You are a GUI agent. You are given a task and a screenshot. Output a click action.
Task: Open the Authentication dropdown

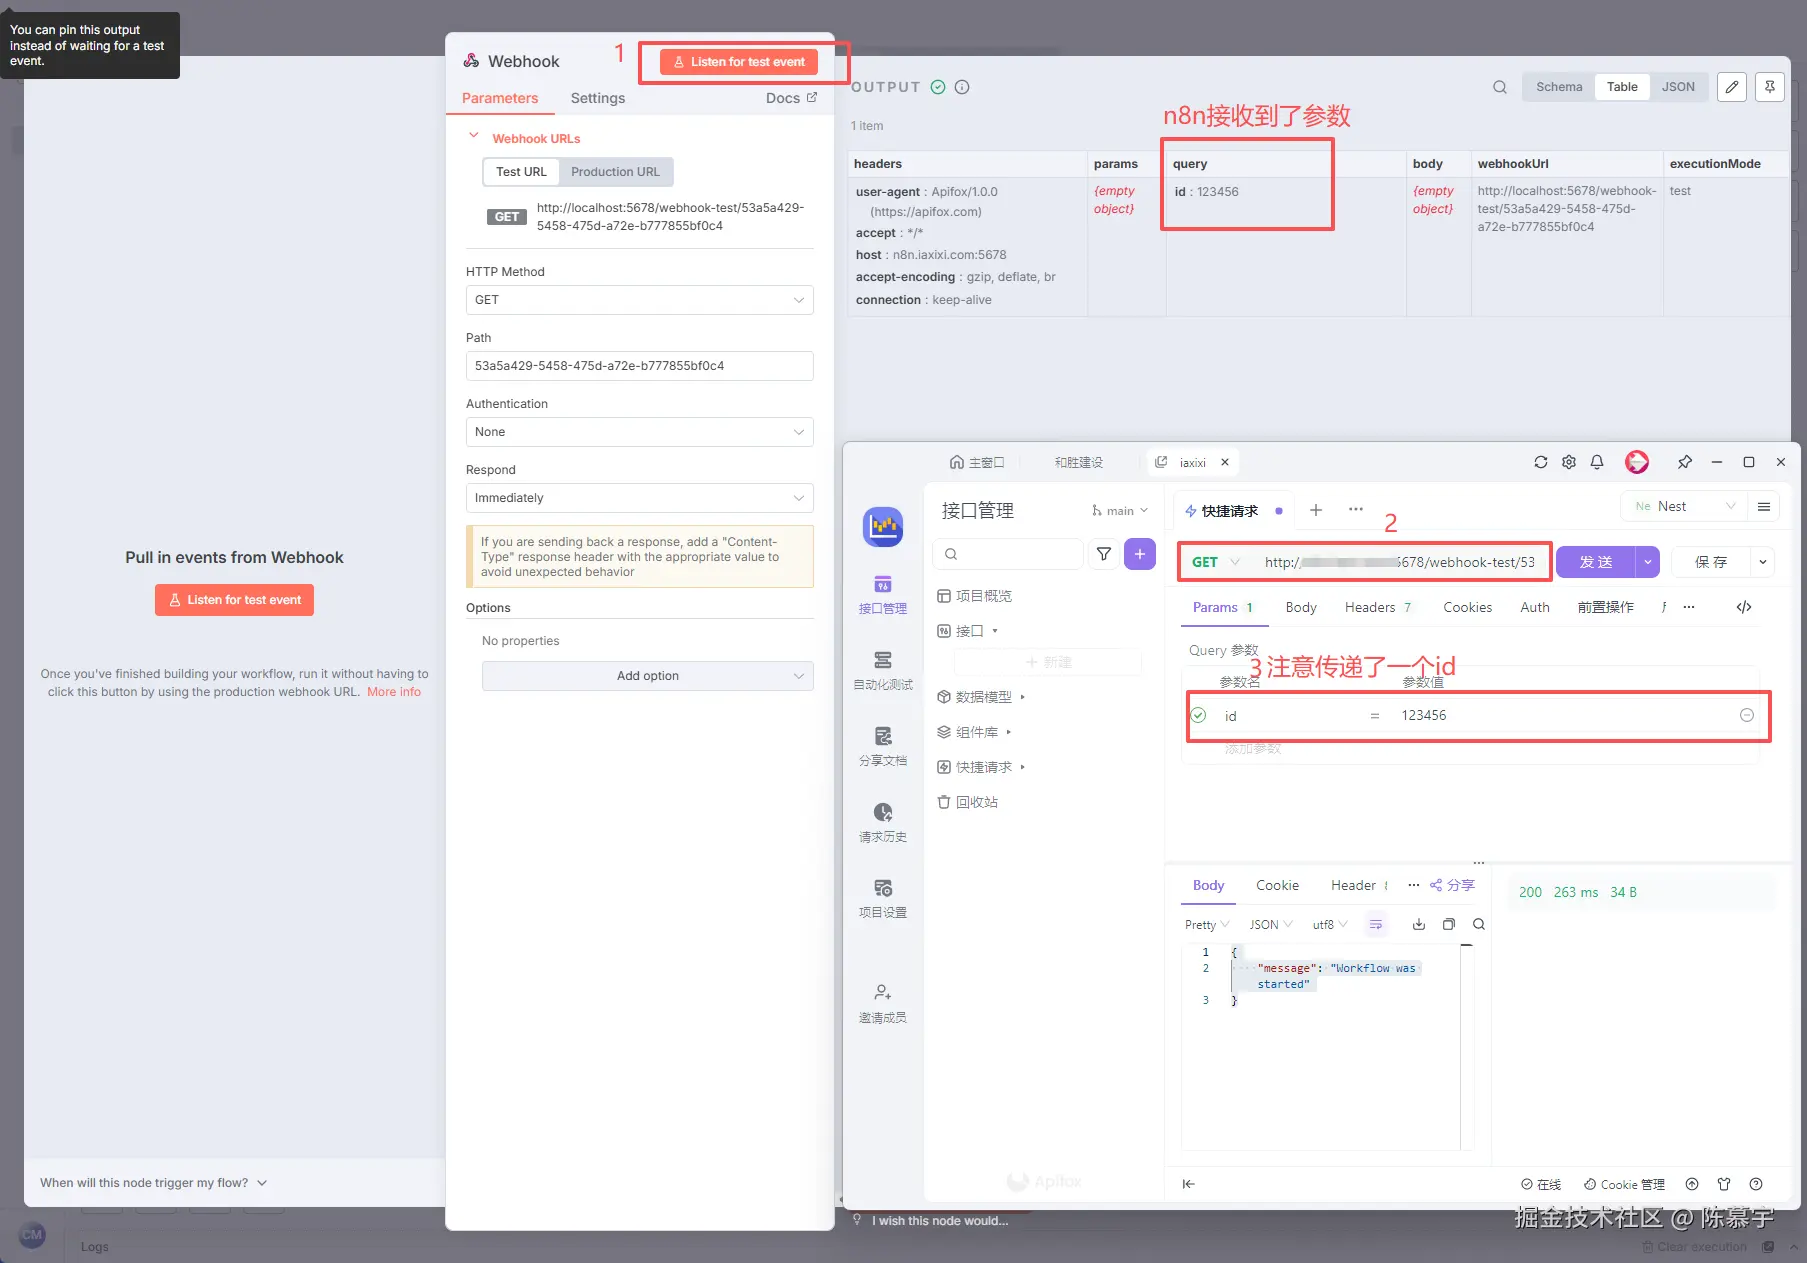coord(640,432)
